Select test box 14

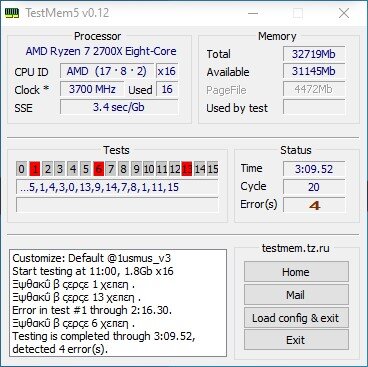coord(200,169)
